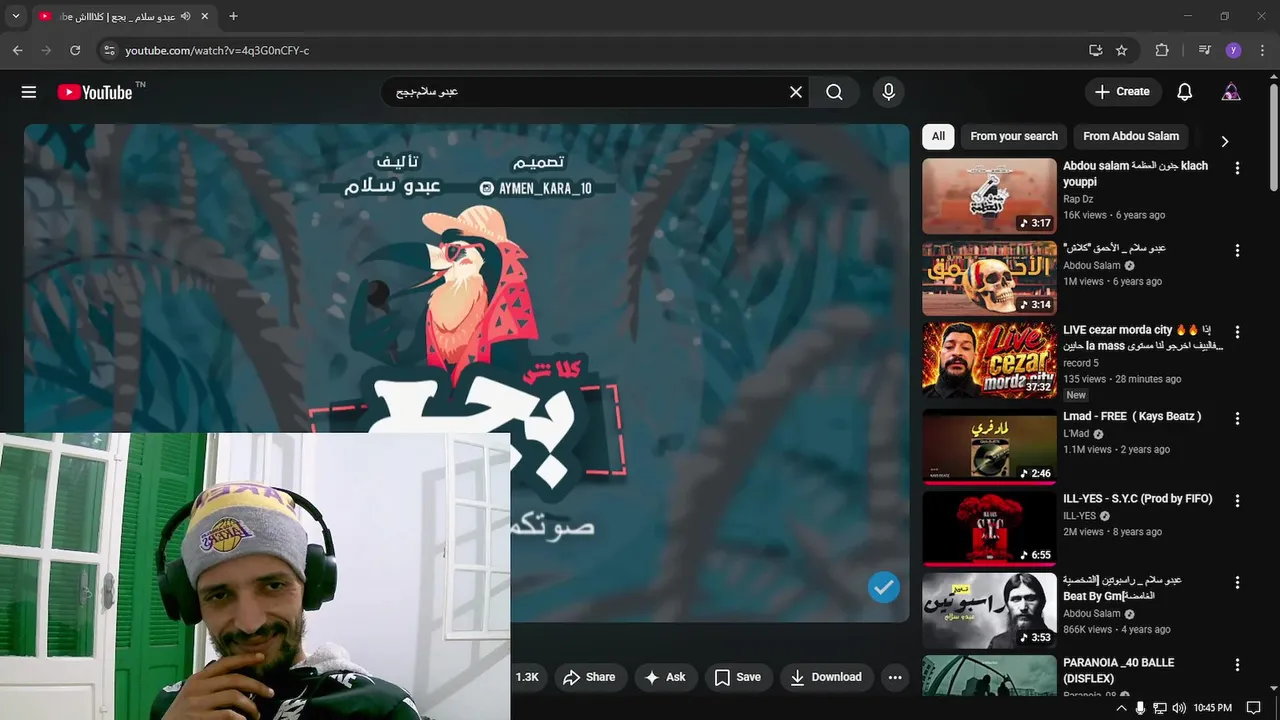Viewport: 1280px width, 720px height.
Task: Open the media control icon in toolbar
Action: point(1204,50)
